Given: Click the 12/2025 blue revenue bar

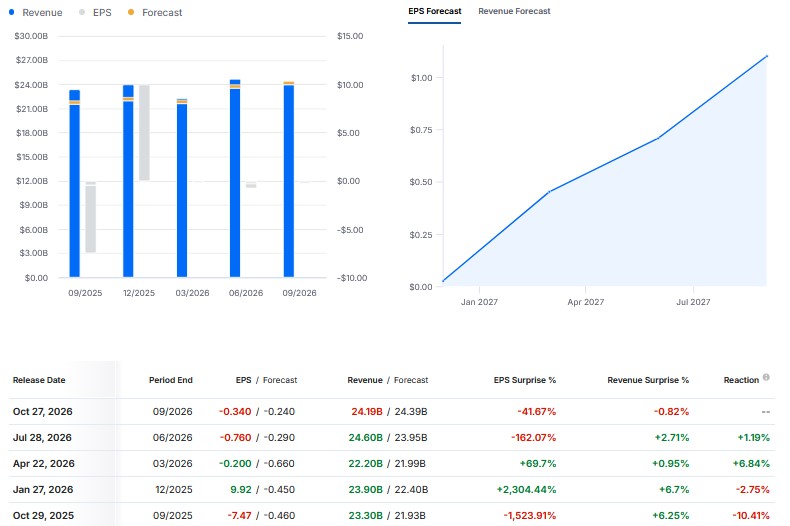Looking at the screenshot, I should (x=128, y=181).
